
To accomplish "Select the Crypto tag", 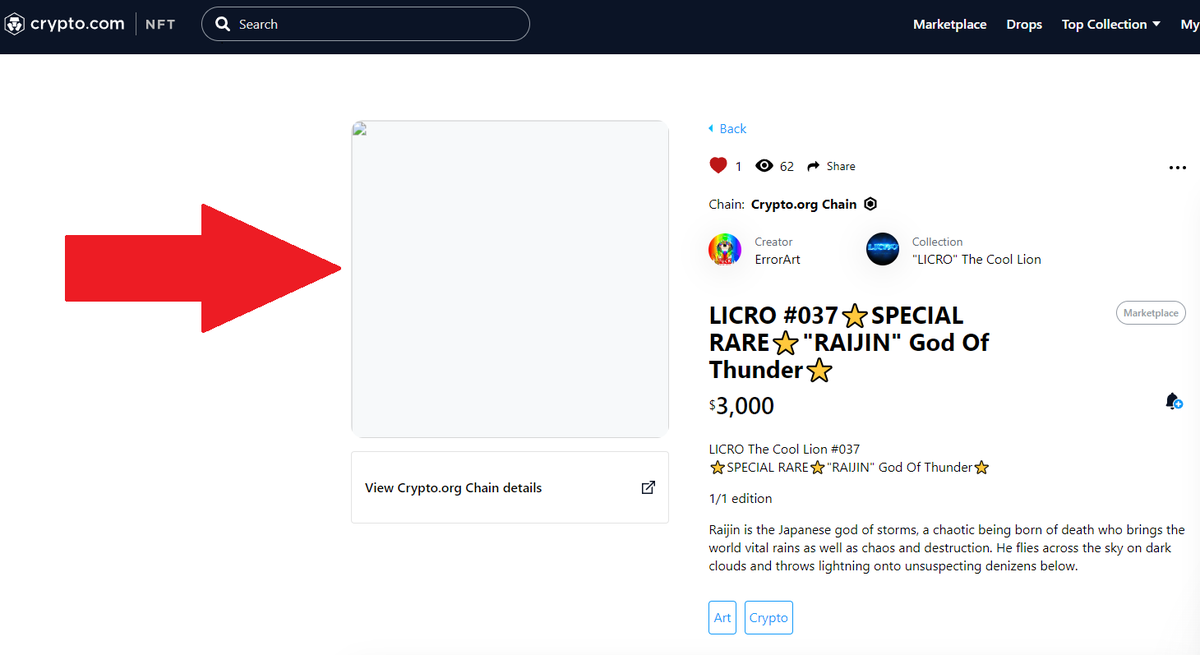I will coord(768,617).
